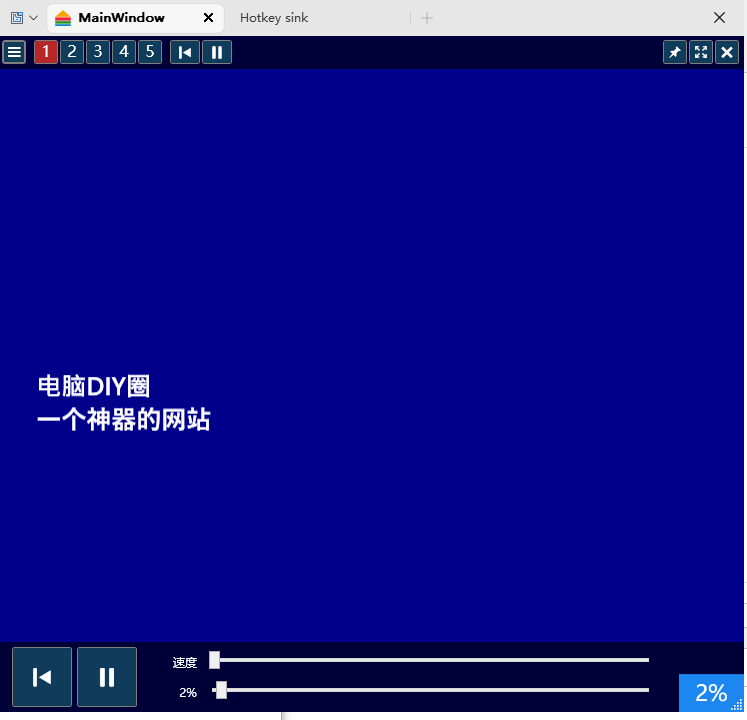
Task: Switch to the Hotkey sink tab
Action: coord(274,18)
